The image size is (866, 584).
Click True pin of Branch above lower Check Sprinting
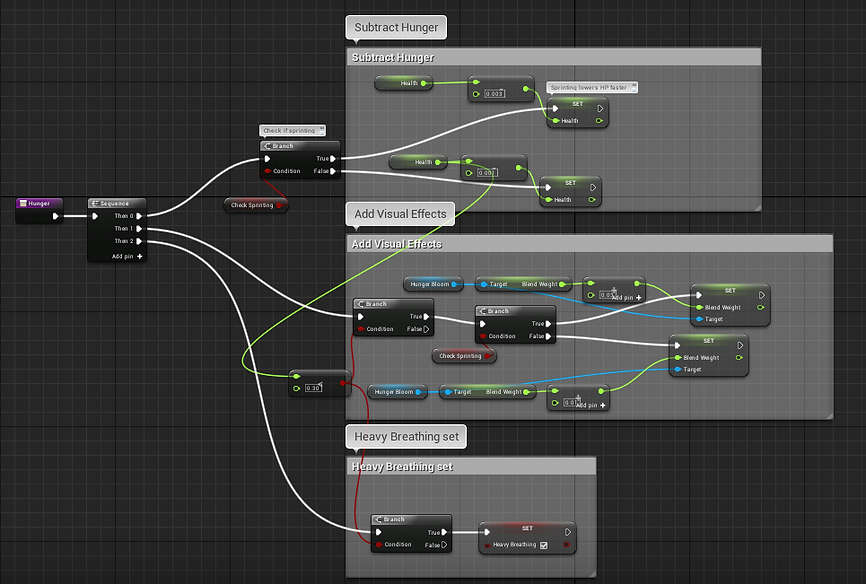point(548,324)
